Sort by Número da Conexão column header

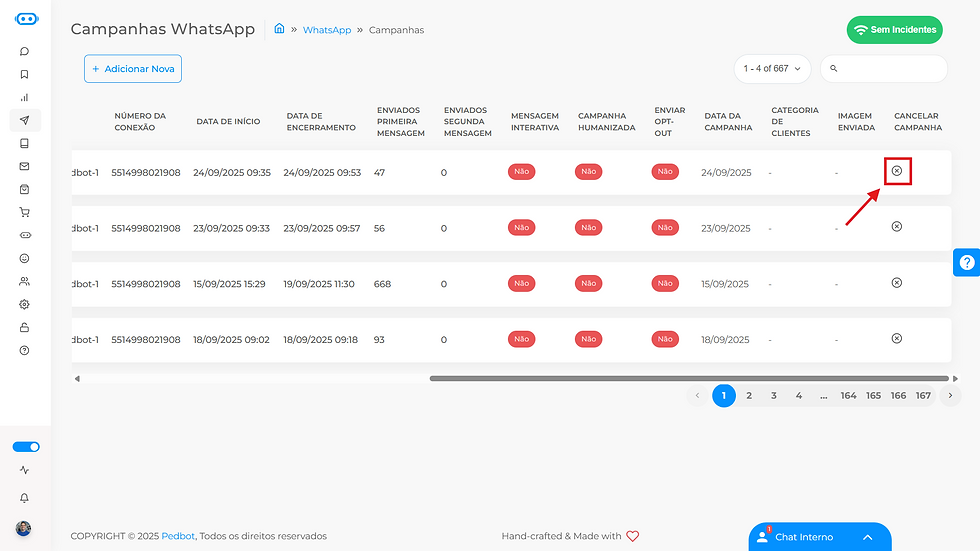point(140,121)
